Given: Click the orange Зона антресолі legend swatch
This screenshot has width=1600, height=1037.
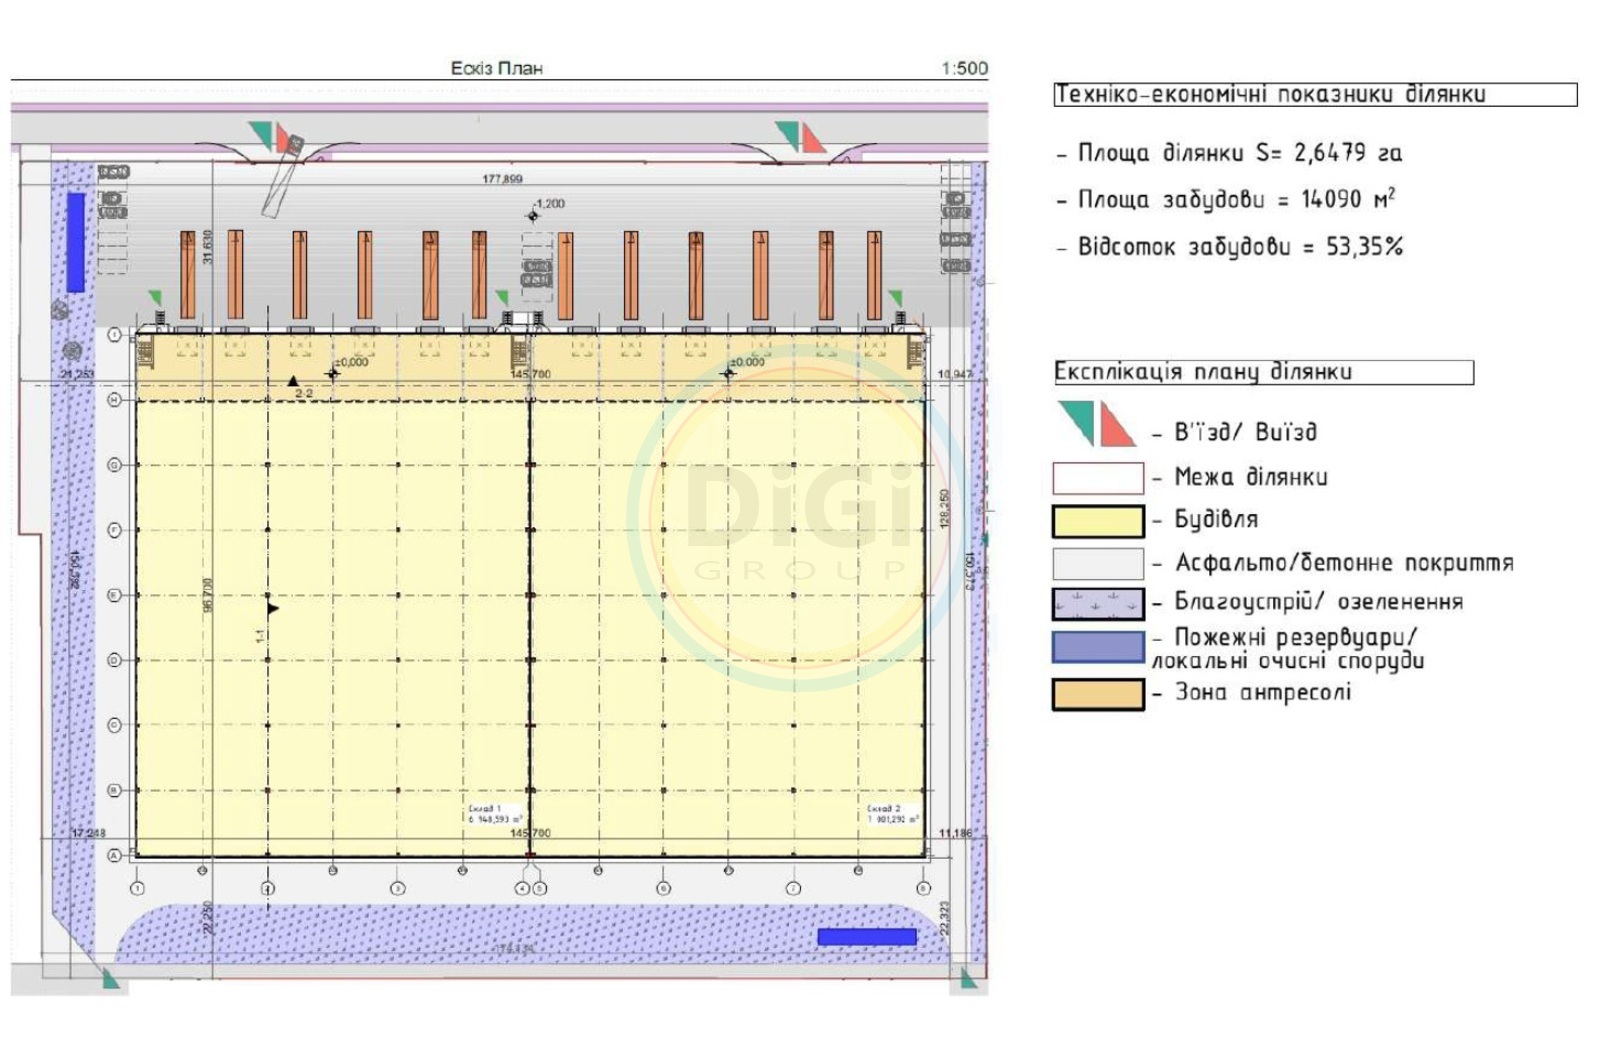Looking at the screenshot, I should click(1097, 694).
